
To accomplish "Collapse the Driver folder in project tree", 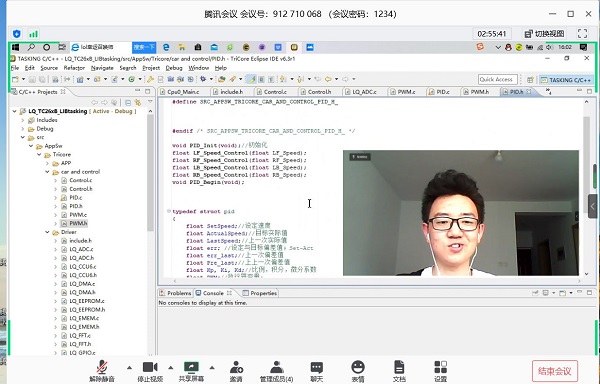I will [47, 232].
